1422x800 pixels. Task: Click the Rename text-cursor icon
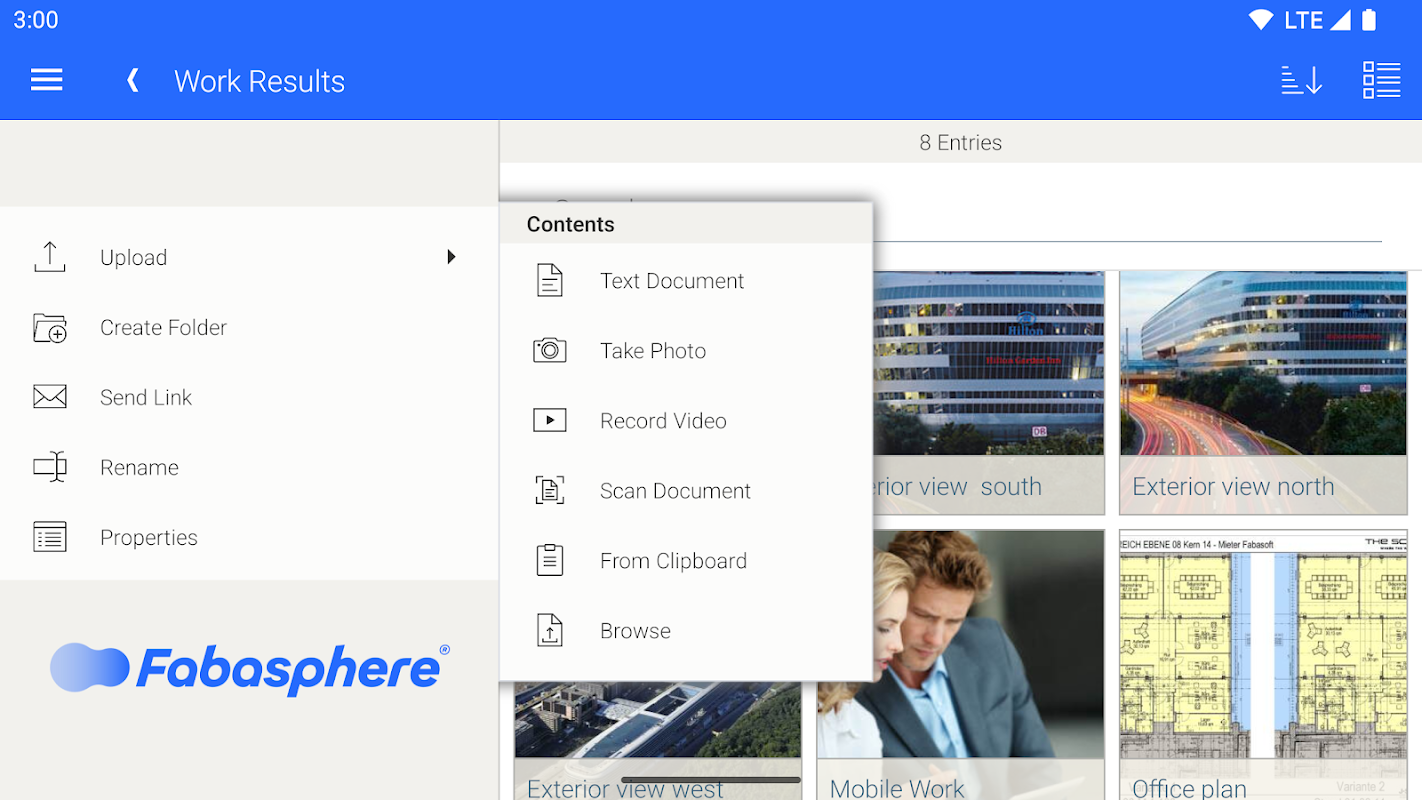[x=50, y=467]
